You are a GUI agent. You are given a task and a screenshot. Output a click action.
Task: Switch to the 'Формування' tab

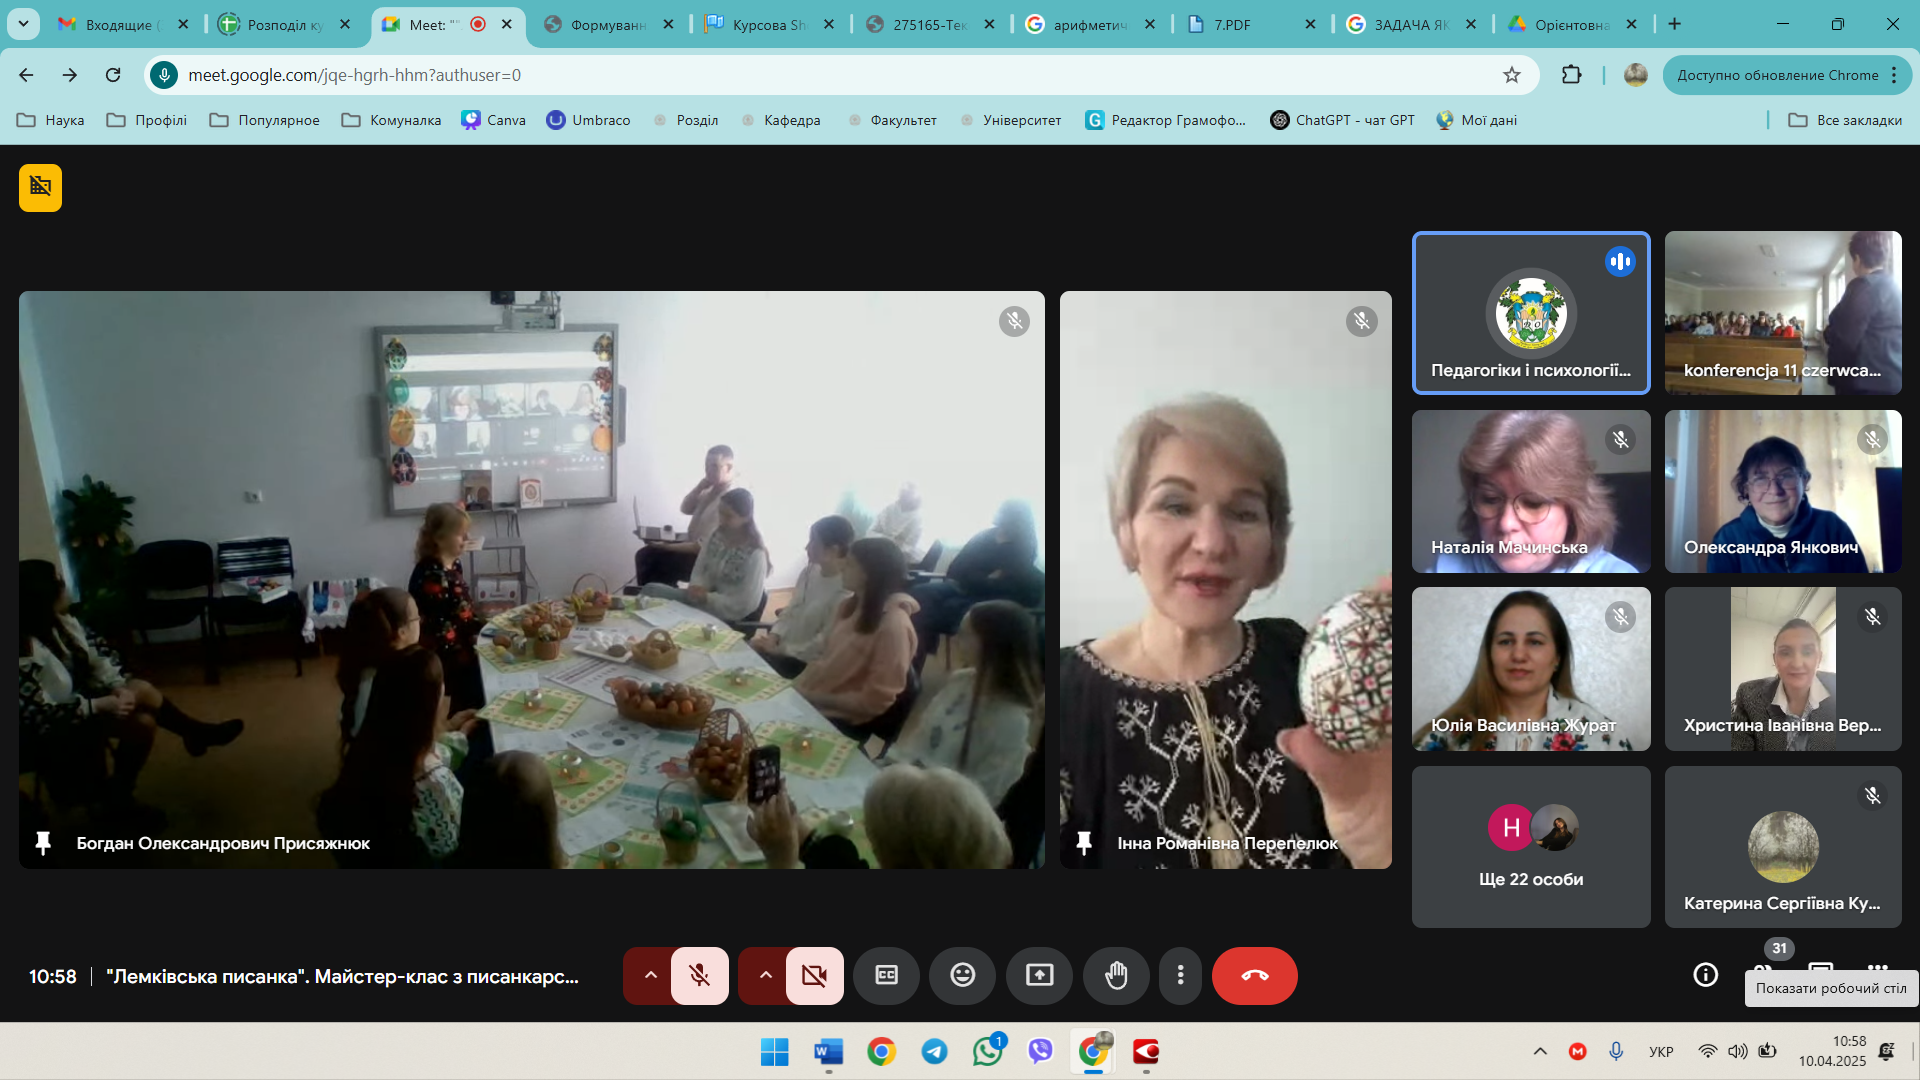click(608, 24)
